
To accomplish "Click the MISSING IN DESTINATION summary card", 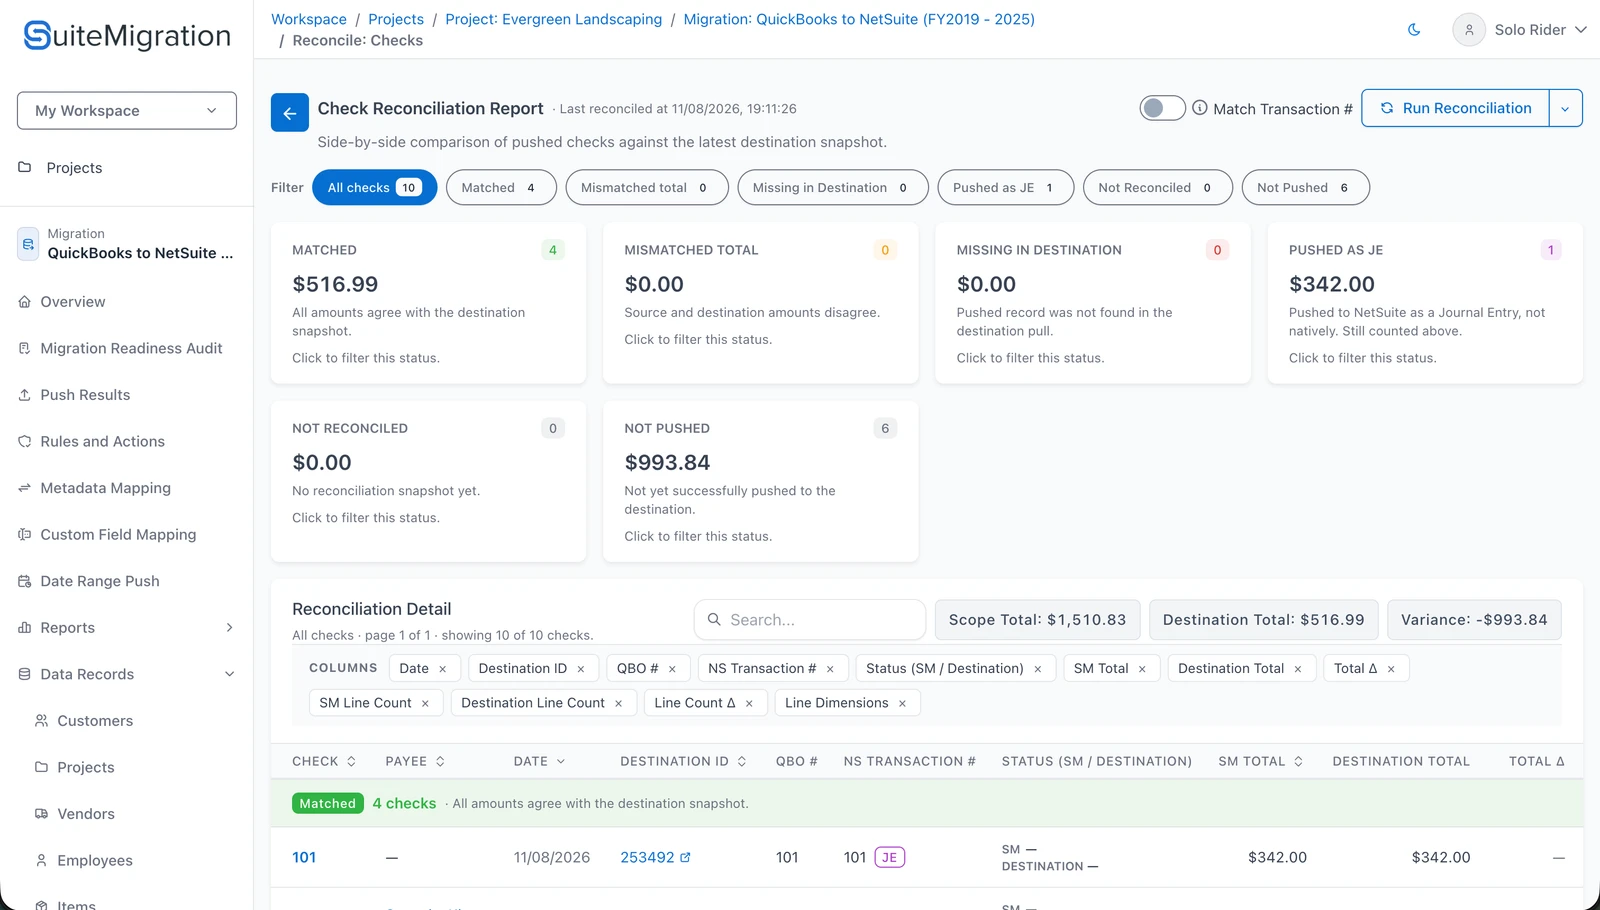I will (1093, 303).
